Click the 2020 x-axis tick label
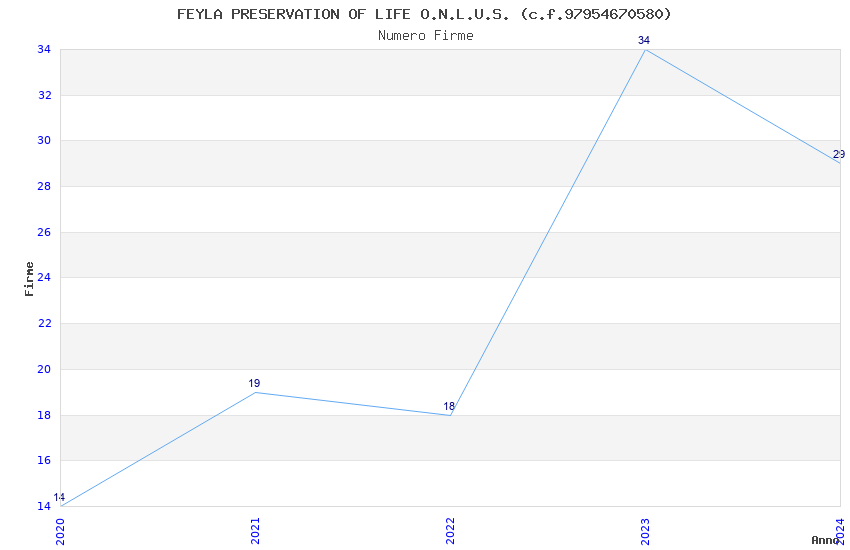This screenshot has width=850, height=550. point(60,531)
